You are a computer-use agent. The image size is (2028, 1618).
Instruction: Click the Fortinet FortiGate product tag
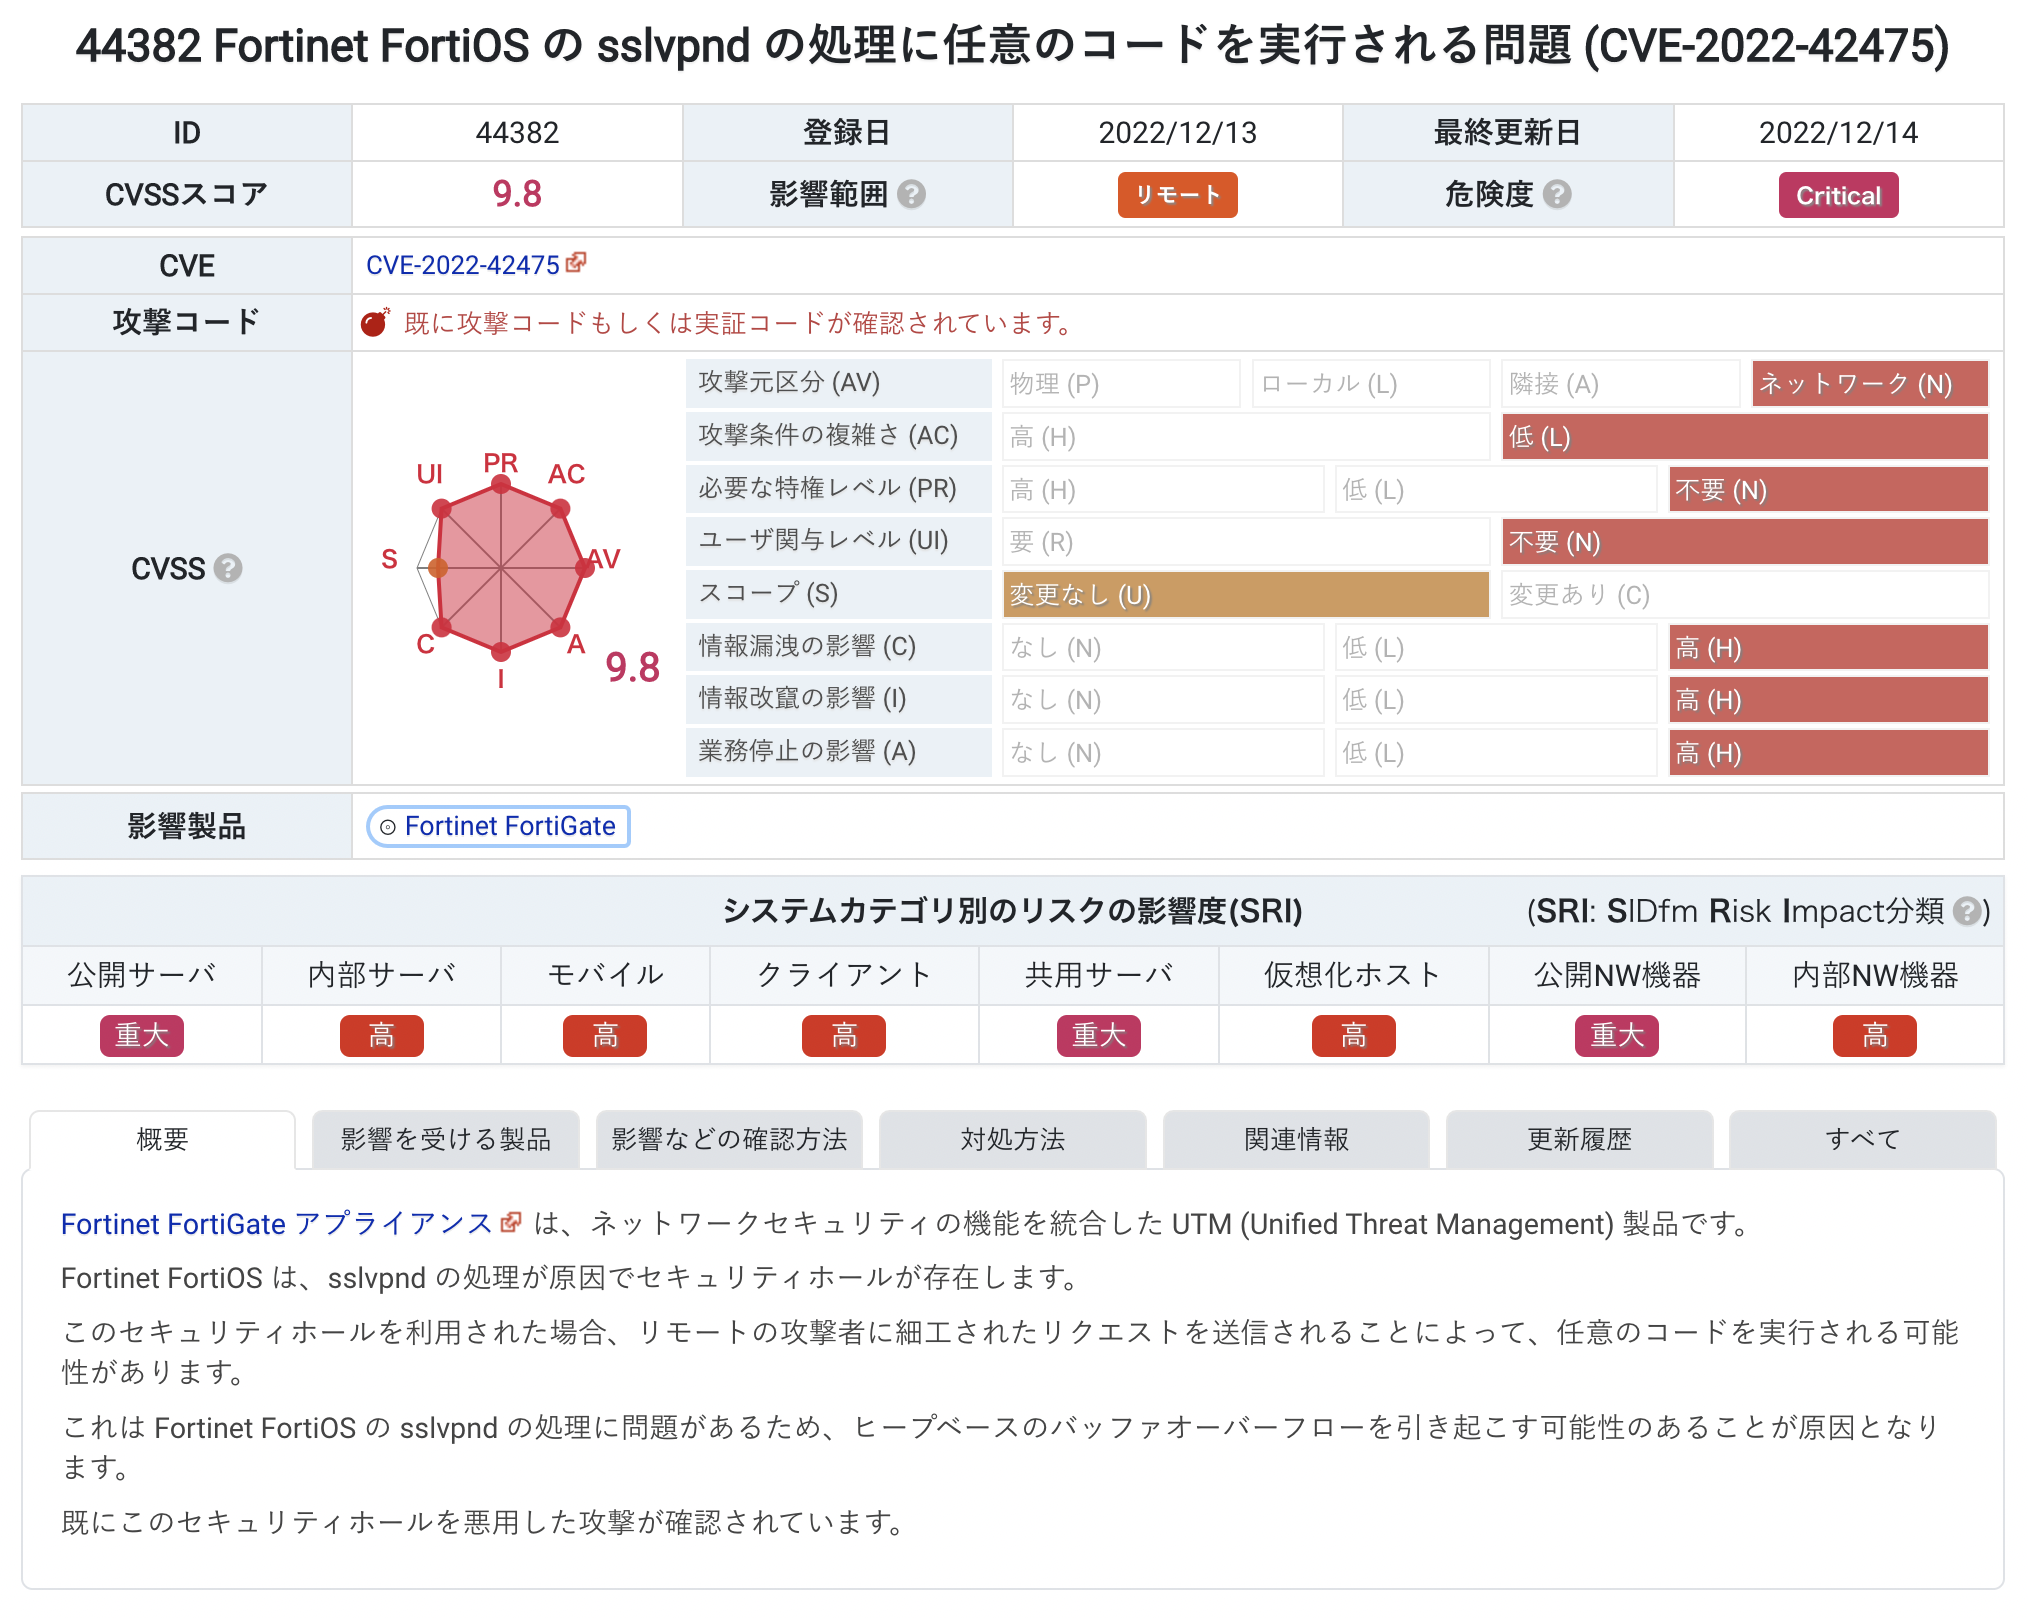coord(498,827)
